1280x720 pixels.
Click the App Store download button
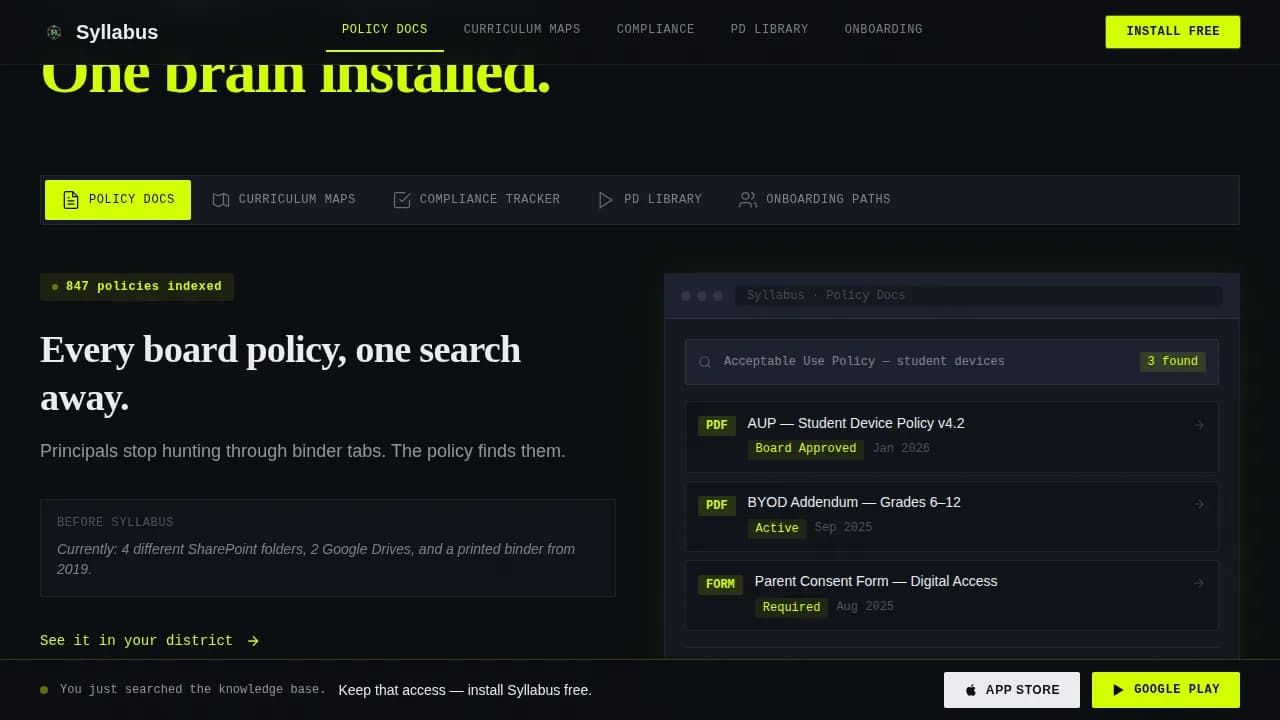[1012, 690]
